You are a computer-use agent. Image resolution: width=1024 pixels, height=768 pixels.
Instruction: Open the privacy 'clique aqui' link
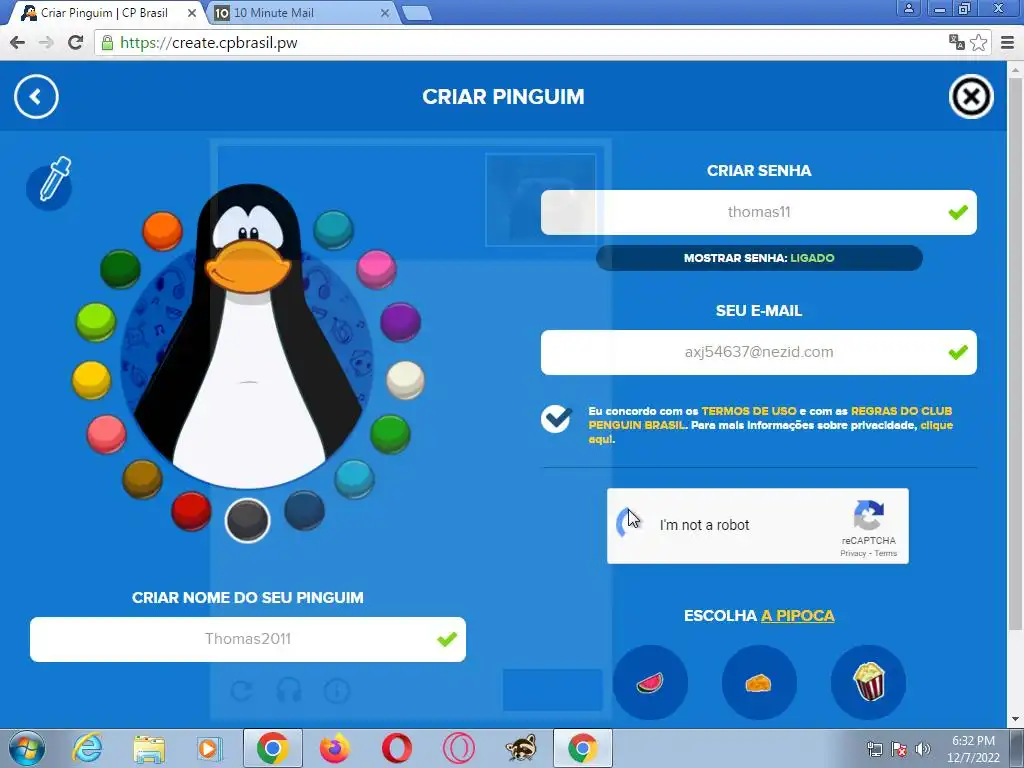[771, 432]
